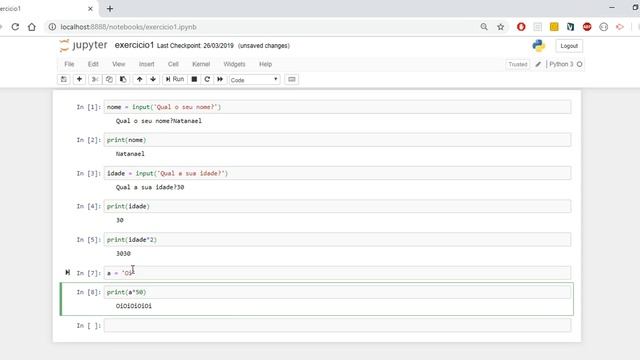Click the AdBlock extension icon
Image resolution: width=640 pixels, height=360 pixels.
pos(587,27)
